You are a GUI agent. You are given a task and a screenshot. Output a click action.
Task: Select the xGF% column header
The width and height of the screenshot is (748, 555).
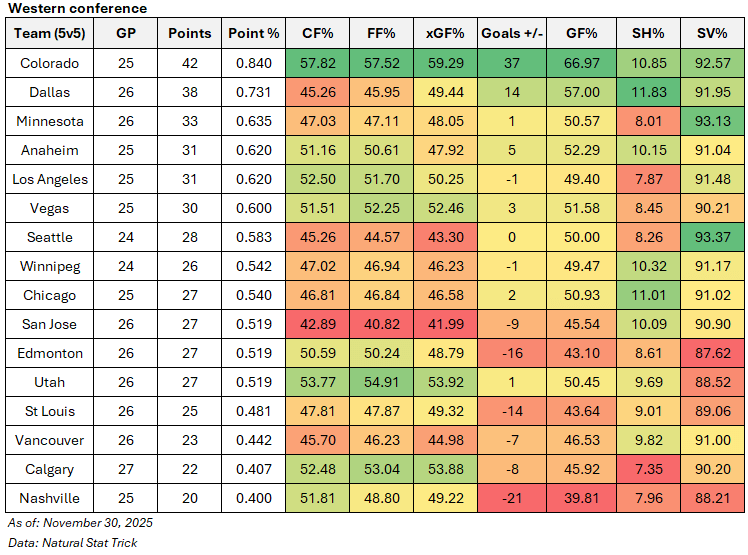[445, 33]
